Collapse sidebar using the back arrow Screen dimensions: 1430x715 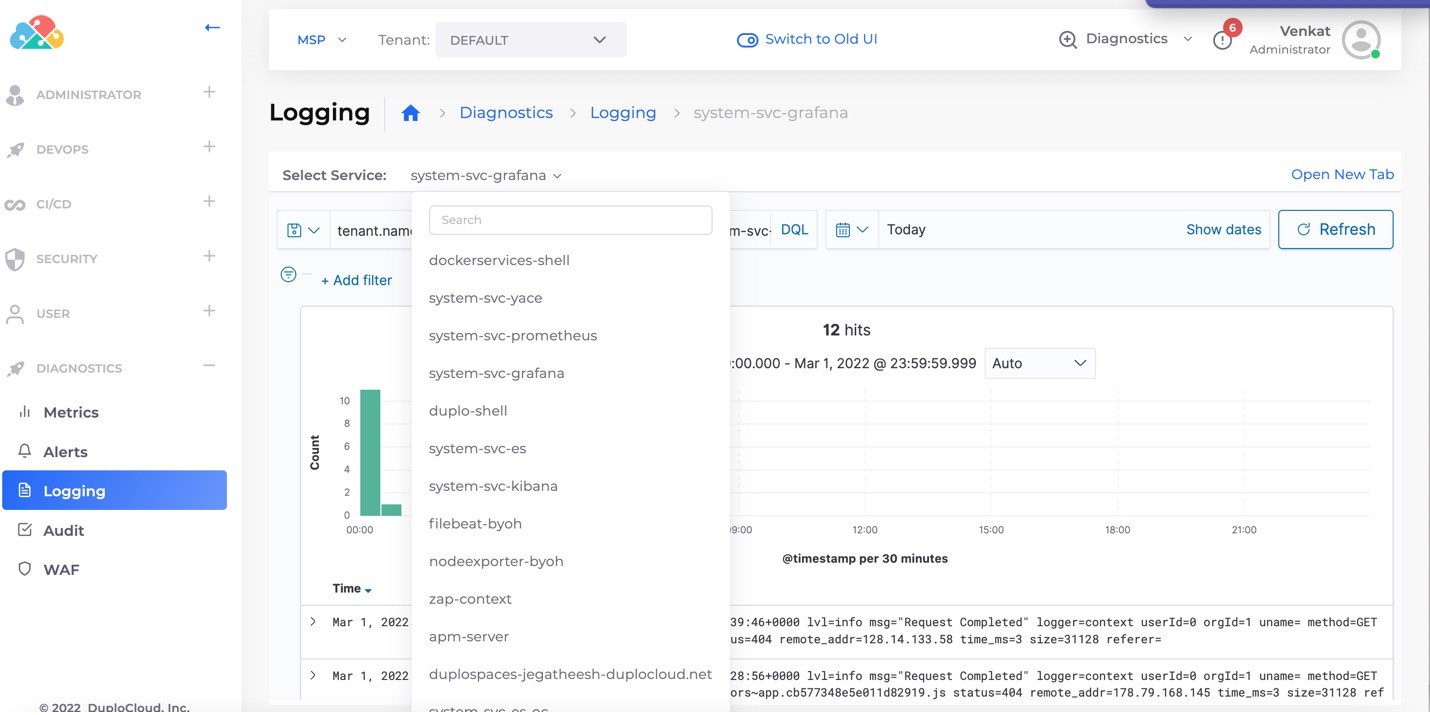click(212, 27)
